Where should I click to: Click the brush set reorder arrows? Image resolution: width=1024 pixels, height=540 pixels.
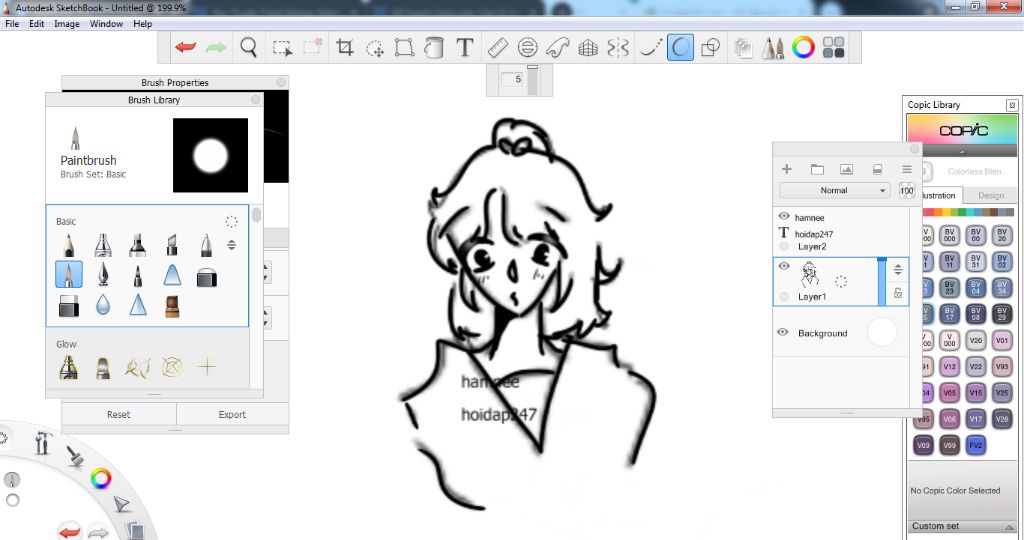(x=231, y=246)
